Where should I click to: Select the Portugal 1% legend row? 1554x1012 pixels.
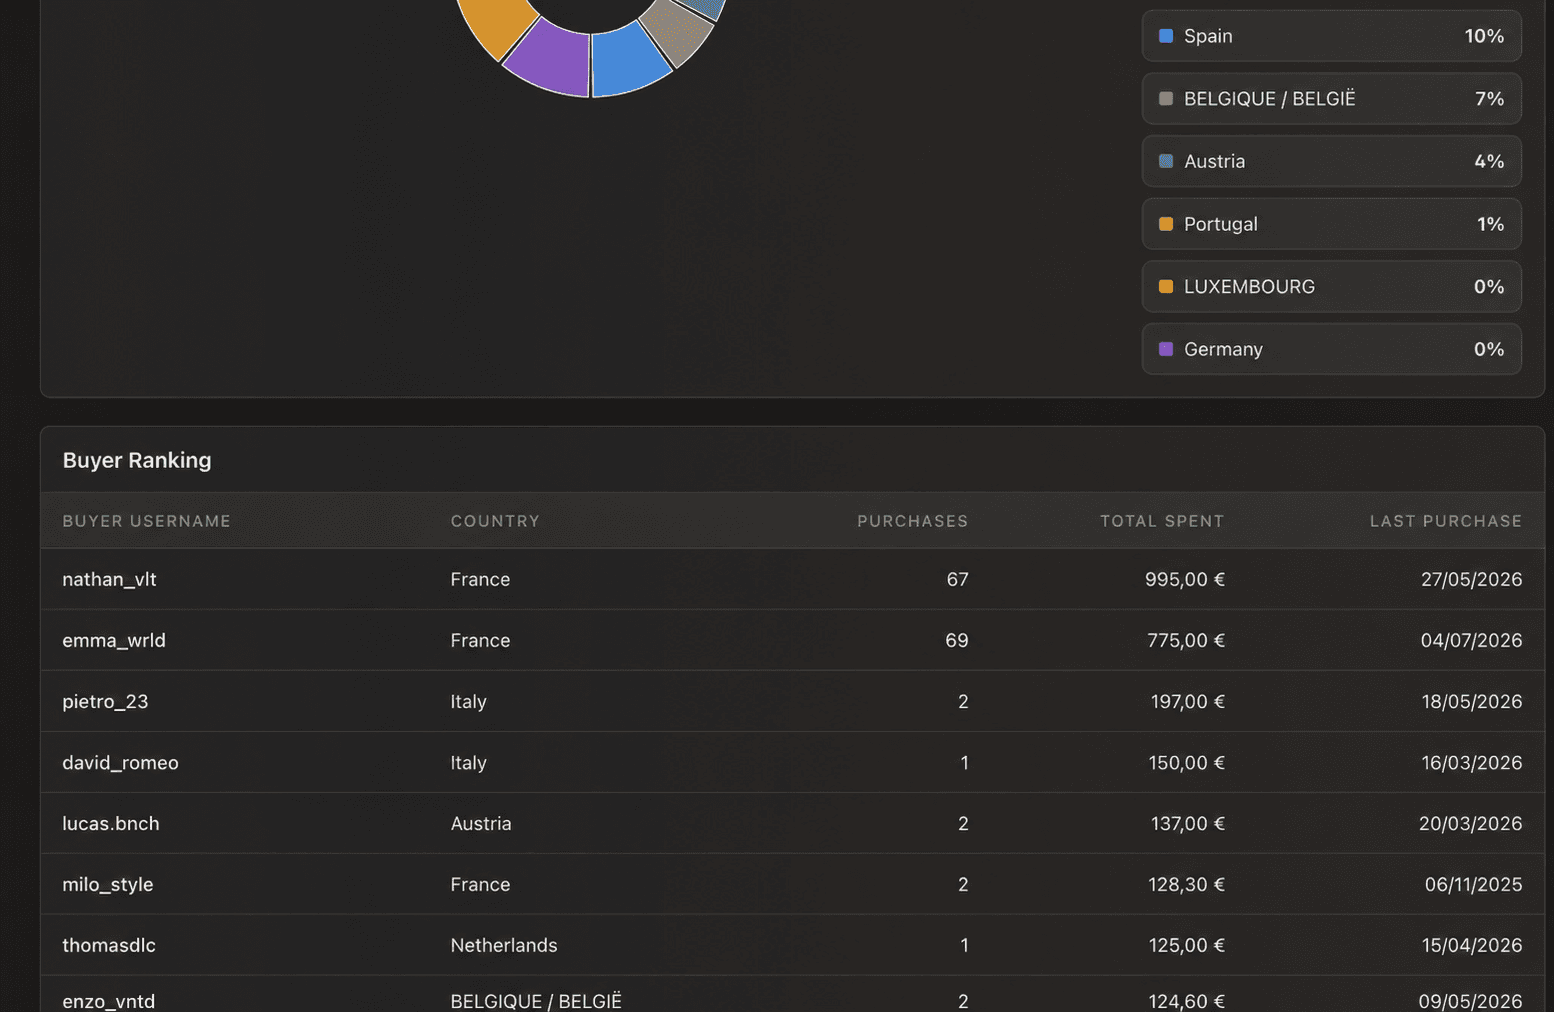(1332, 224)
